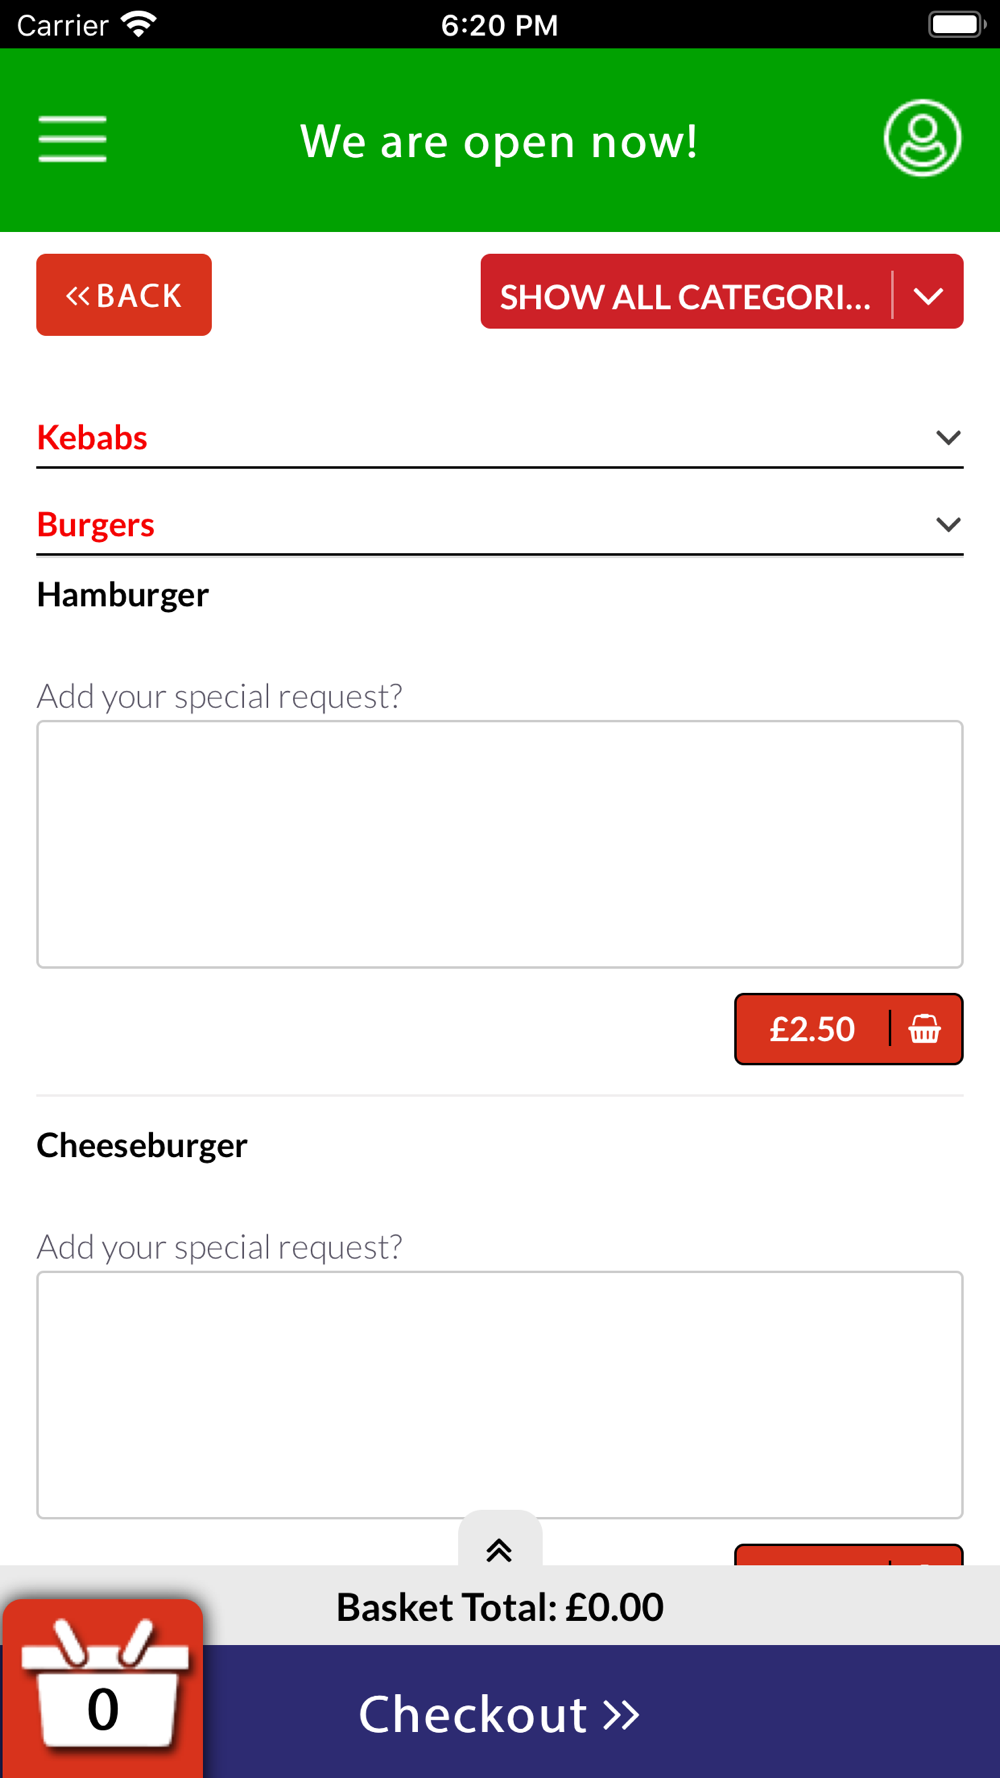Tap the battery indicator icon

click(956, 24)
